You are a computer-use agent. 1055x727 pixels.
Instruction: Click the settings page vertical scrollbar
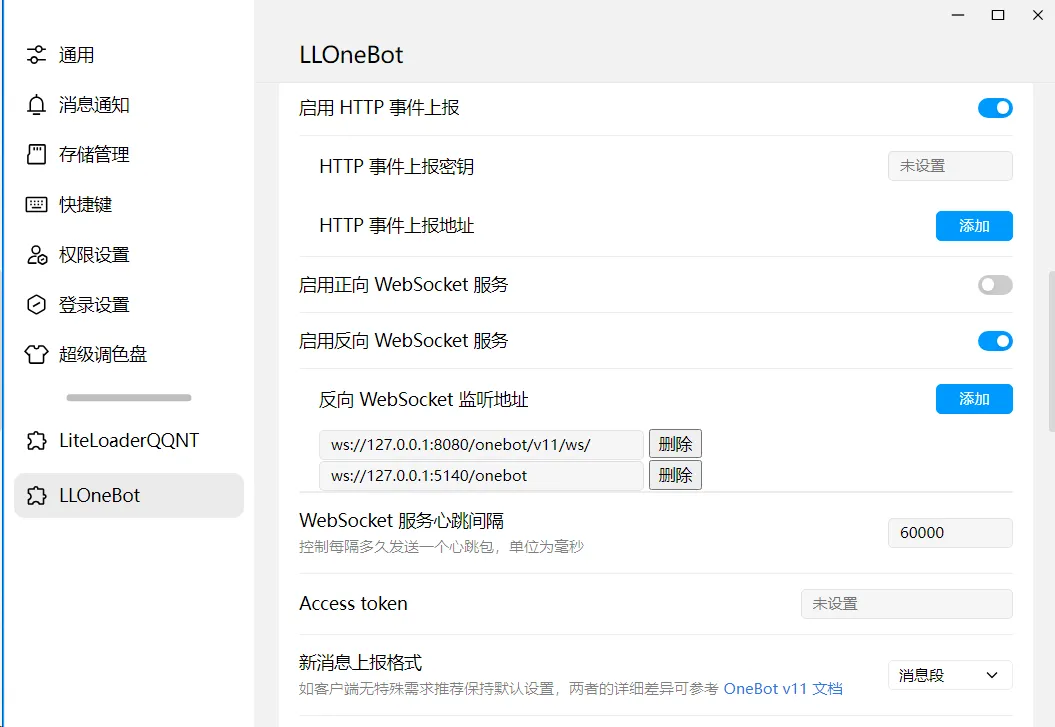pyautogui.click(x=1052, y=350)
